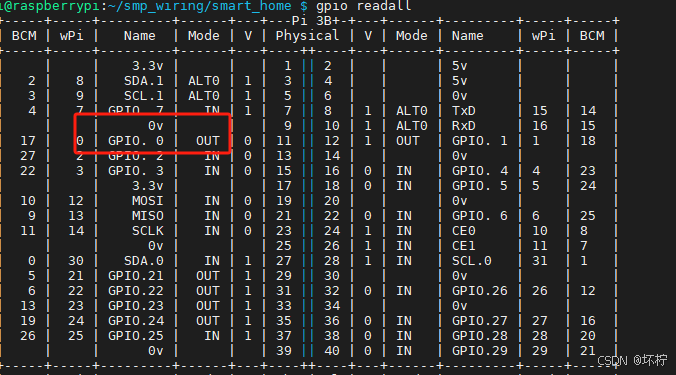Click physical pin number 40
Viewport: 676px width, 375px height.
click(332, 351)
